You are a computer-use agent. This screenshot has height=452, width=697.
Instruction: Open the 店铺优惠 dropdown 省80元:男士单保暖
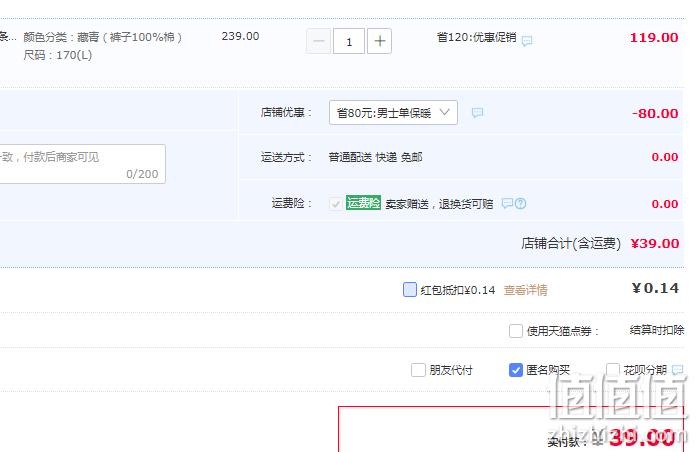coord(393,113)
